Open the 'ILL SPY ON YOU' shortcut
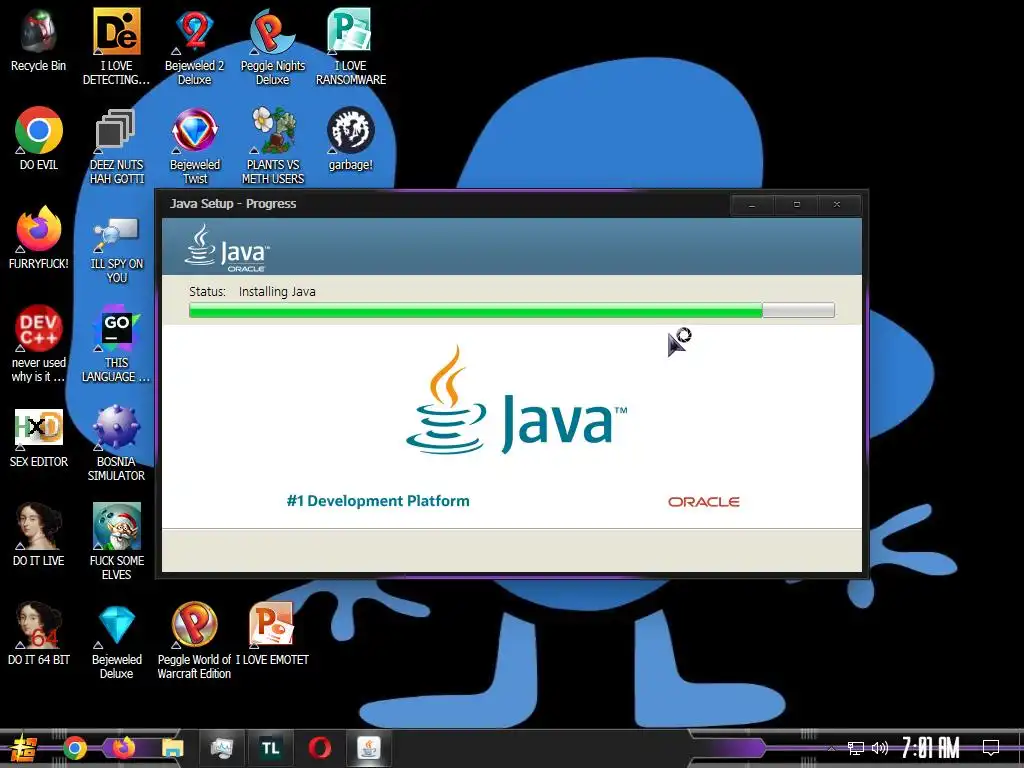The image size is (1024, 768). (116, 251)
